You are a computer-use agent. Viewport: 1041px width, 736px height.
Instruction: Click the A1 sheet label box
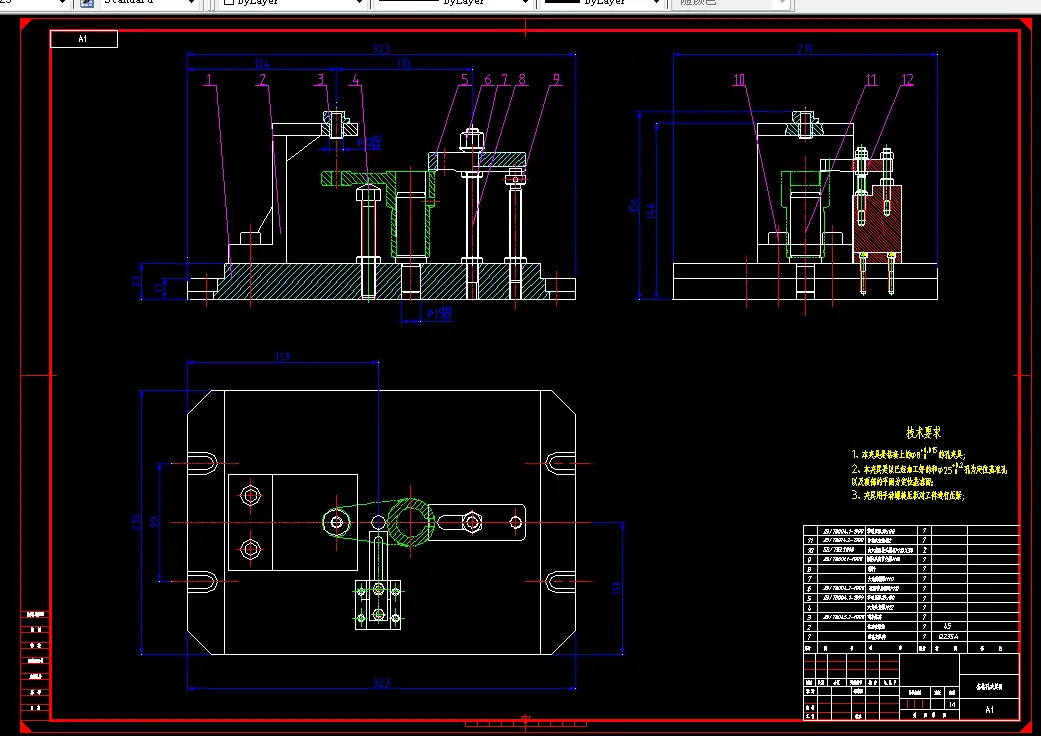[84, 39]
